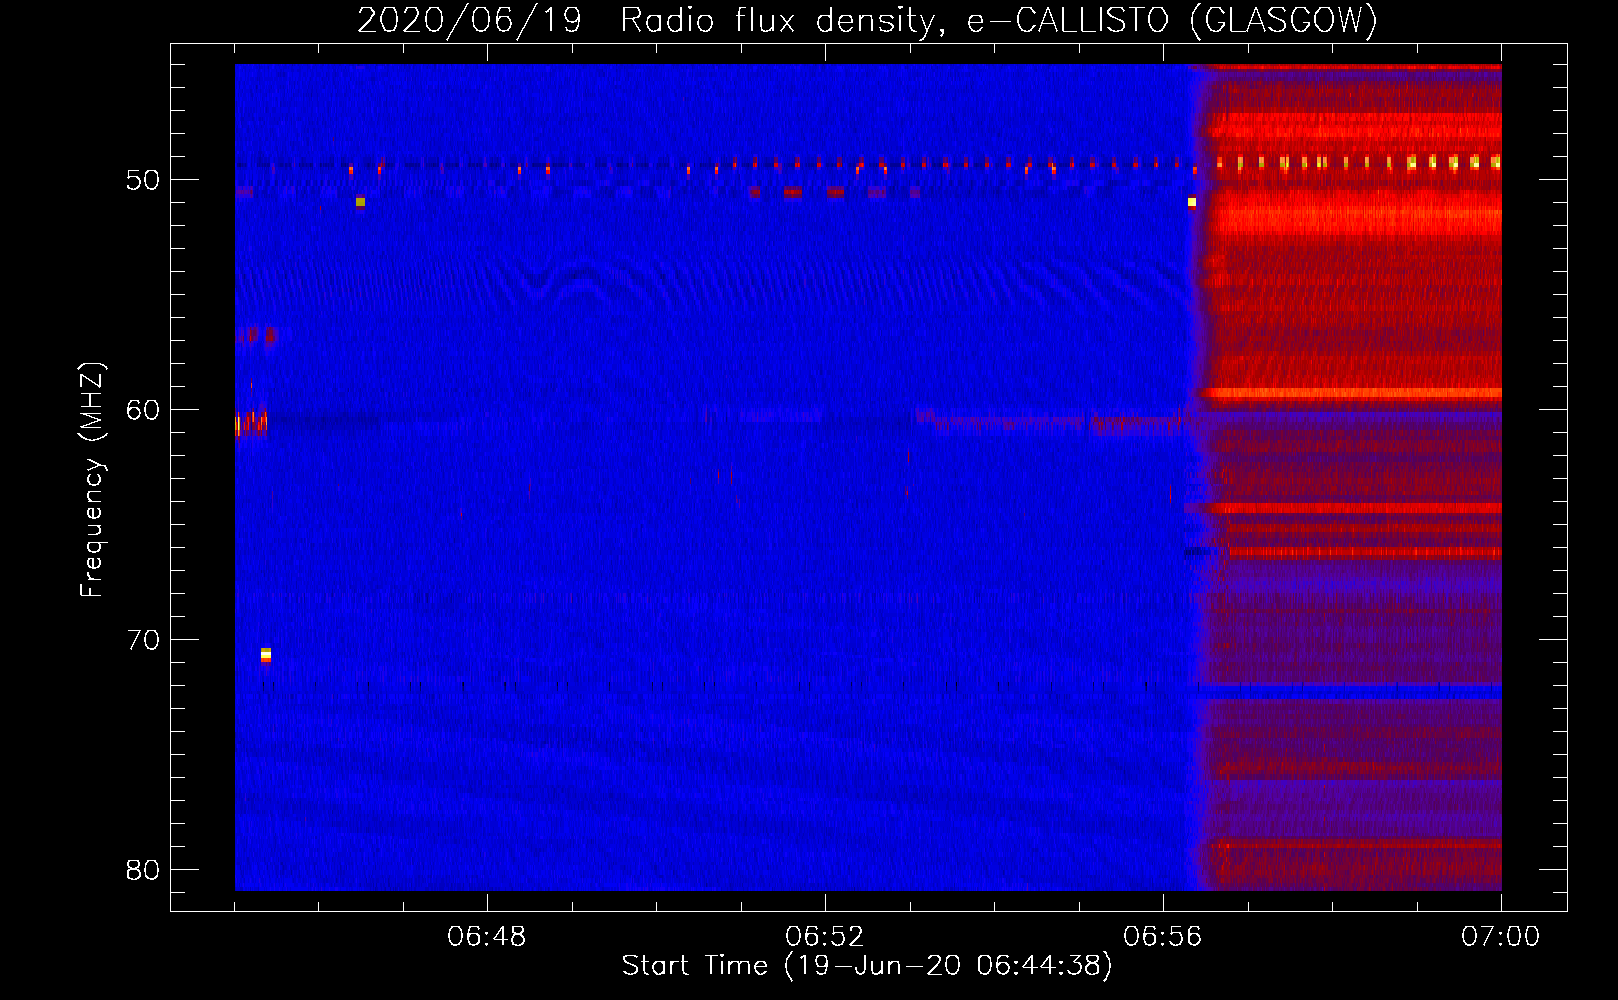Click the 50 MHz frequency tick label
The image size is (1618, 1000).
[143, 180]
